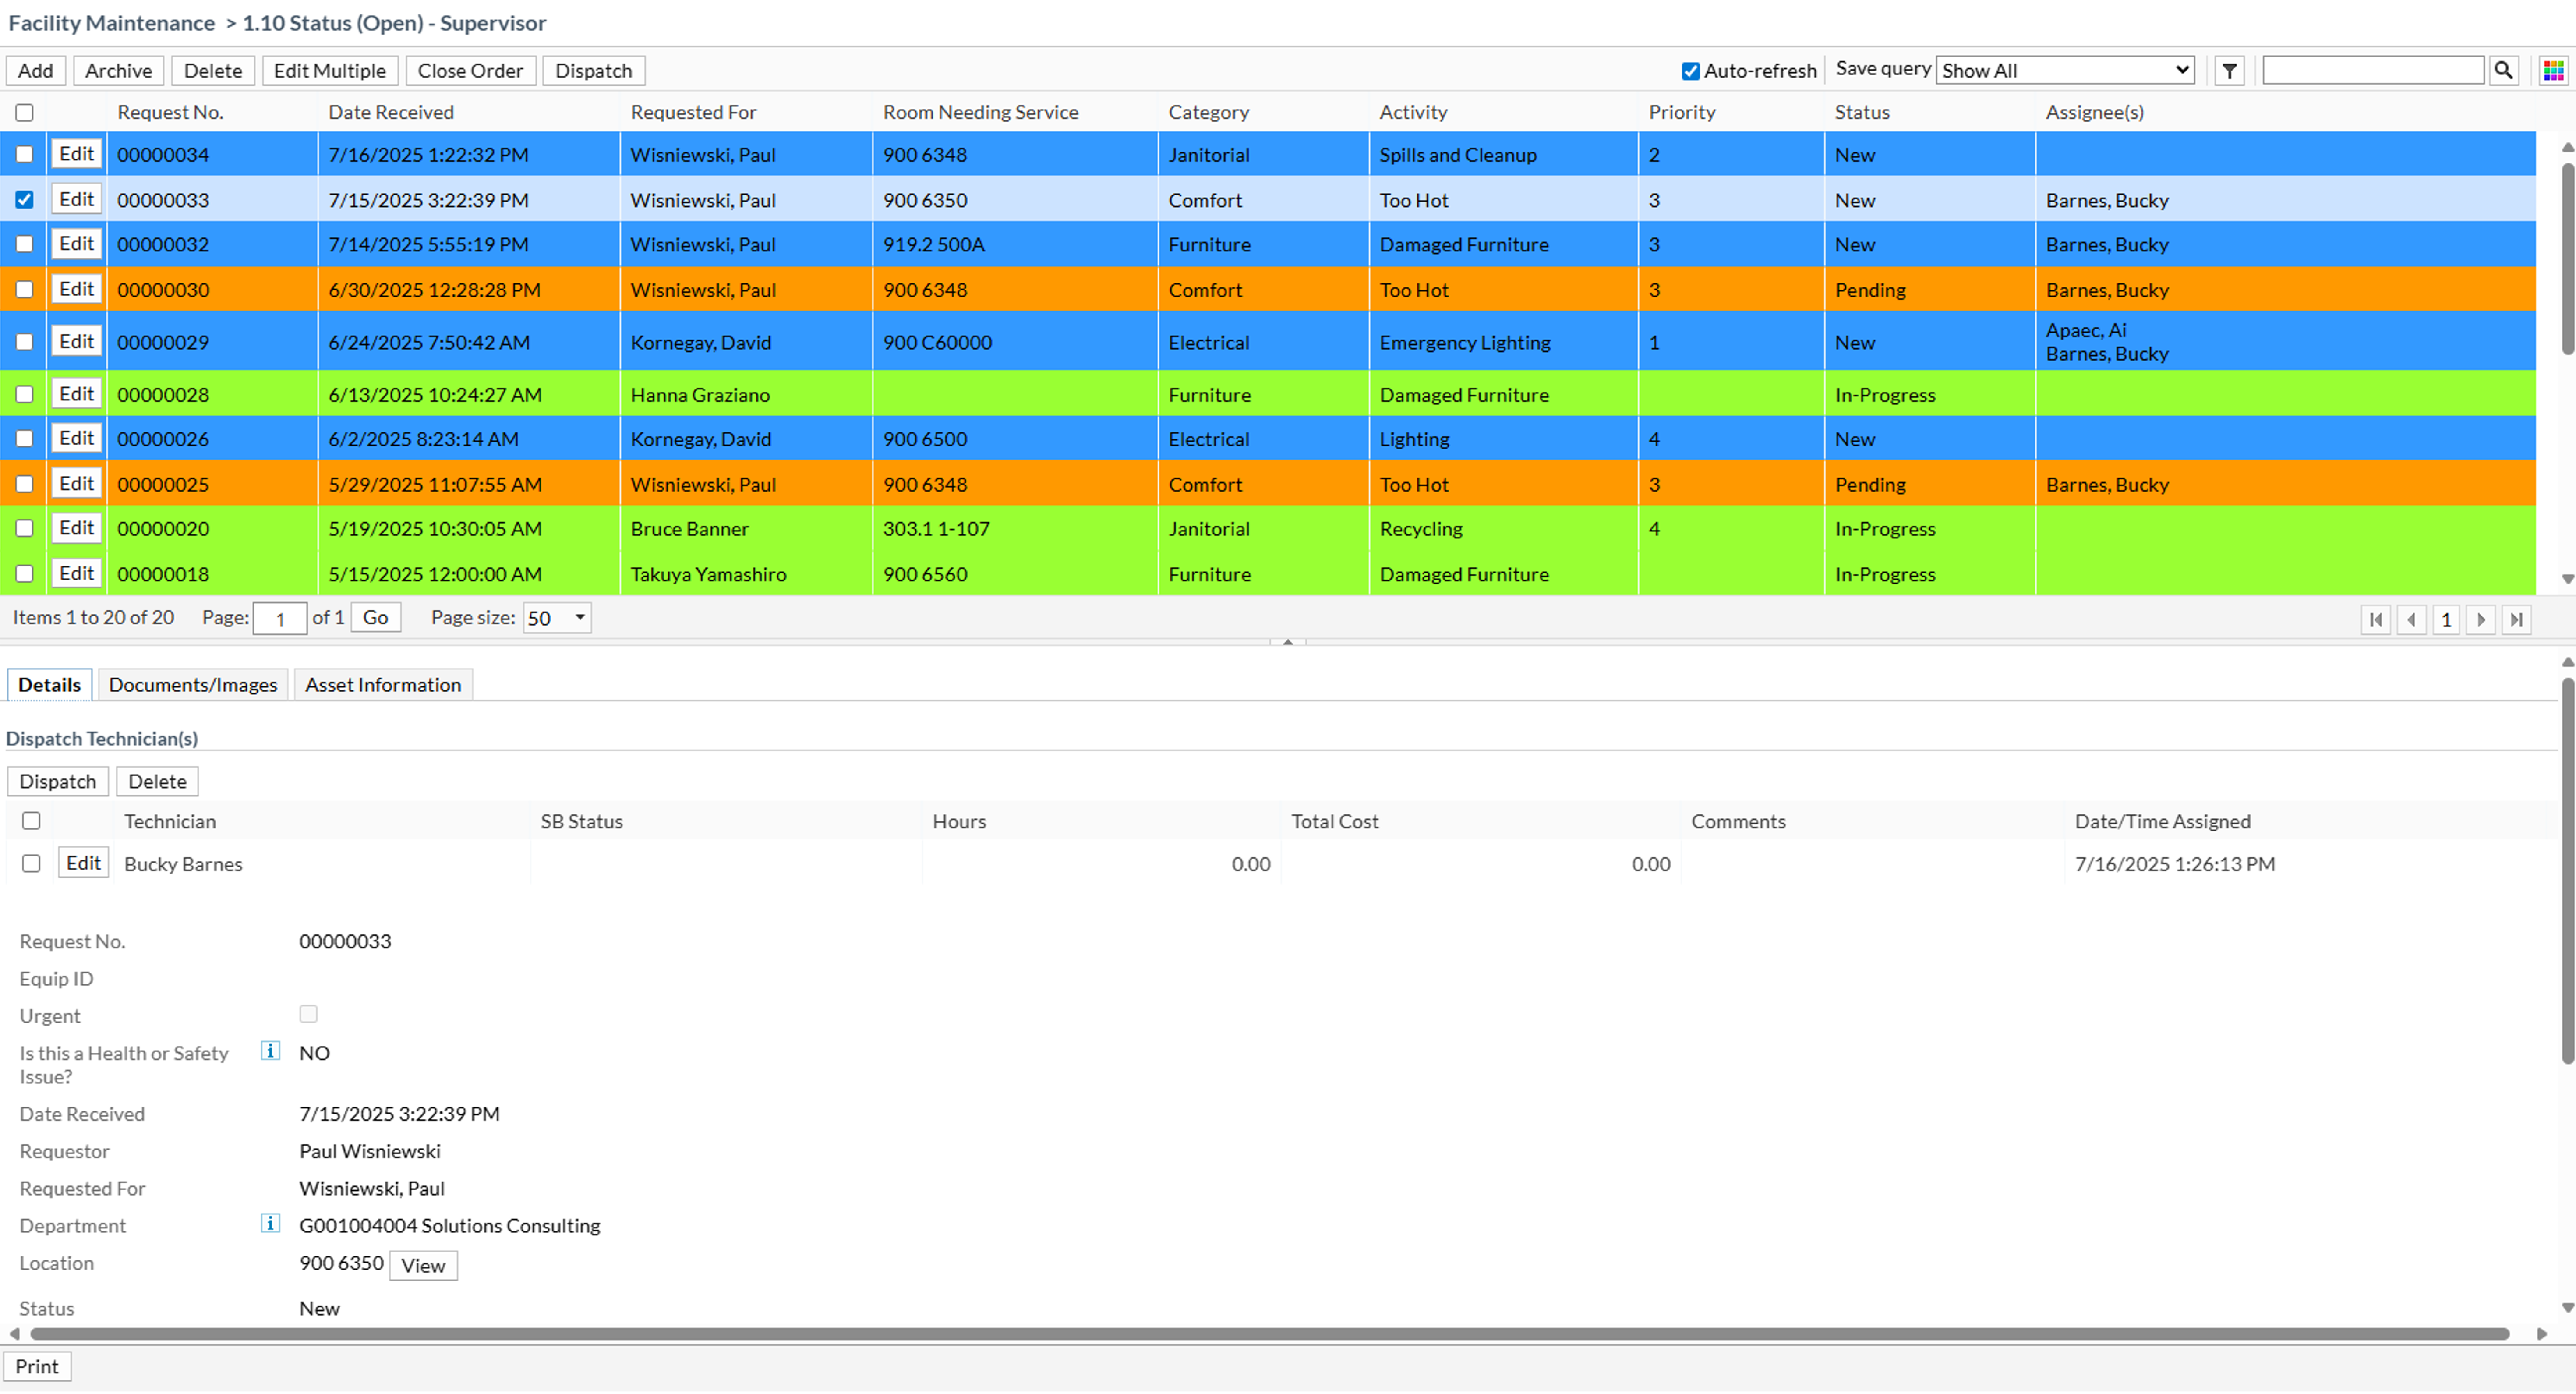Open the color legend grid icon
This screenshot has width=2576, height=1394.
(2553, 71)
